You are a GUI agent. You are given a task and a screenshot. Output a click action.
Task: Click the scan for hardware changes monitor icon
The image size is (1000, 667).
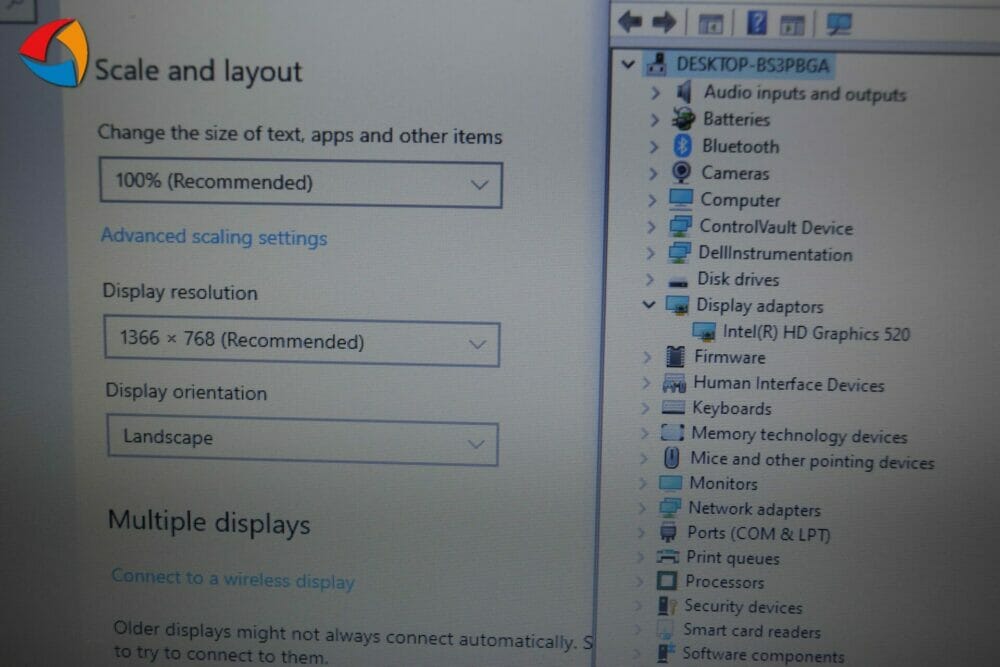(x=839, y=25)
